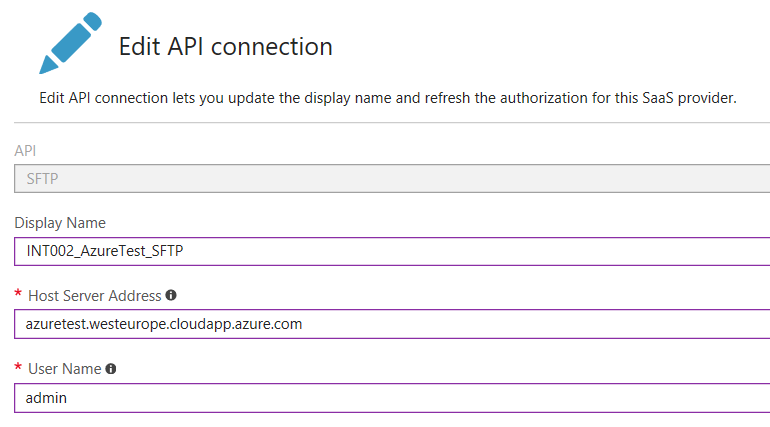Screen dimensions: 770x427
Task: Click the red asterisk beside Host Server Address
Action: [18, 294]
